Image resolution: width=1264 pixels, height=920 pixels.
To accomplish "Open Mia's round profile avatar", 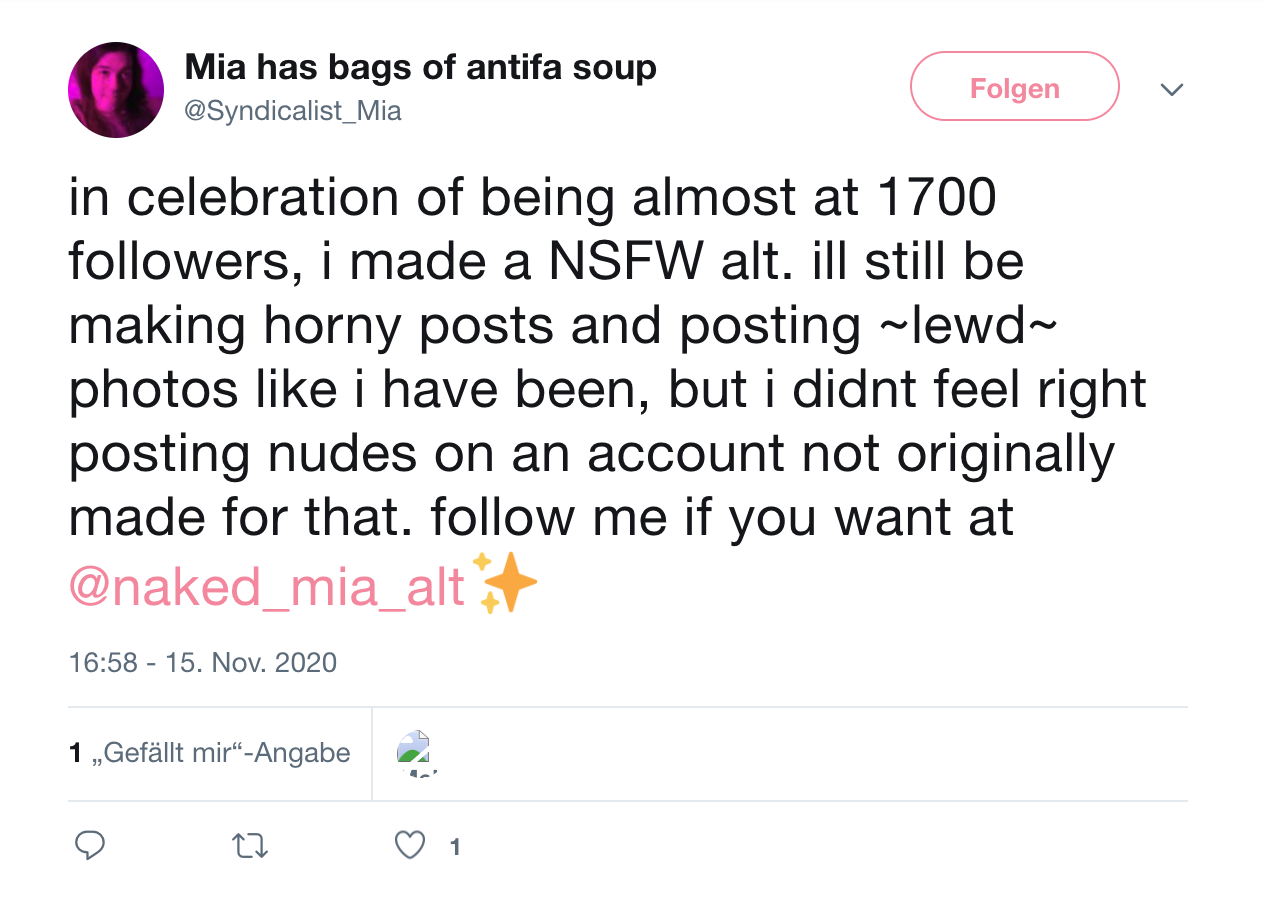I will click(116, 90).
